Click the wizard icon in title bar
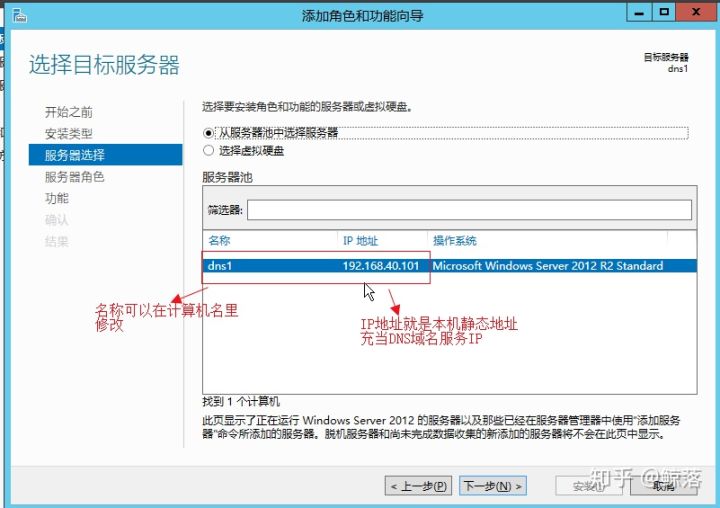Viewport: 720px width, 508px height. 20,16
